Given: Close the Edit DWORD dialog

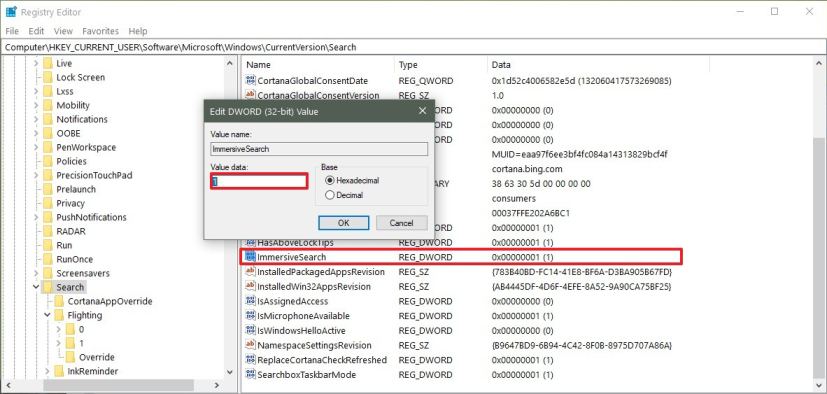Looking at the screenshot, I should 422,111.
